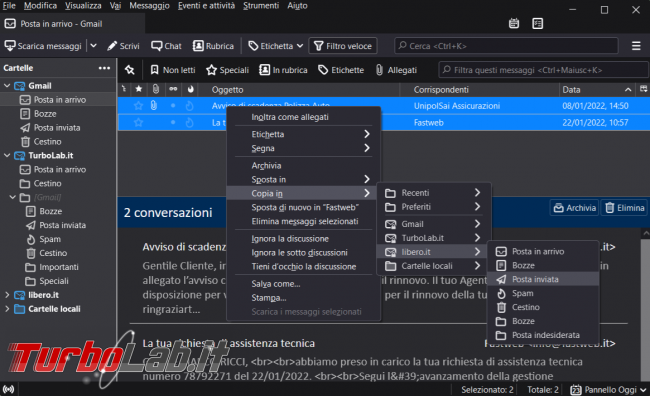The width and height of the screenshot is (650, 396).
Task: Star the UnipolSai Assicurazioni message
Action: (138, 106)
